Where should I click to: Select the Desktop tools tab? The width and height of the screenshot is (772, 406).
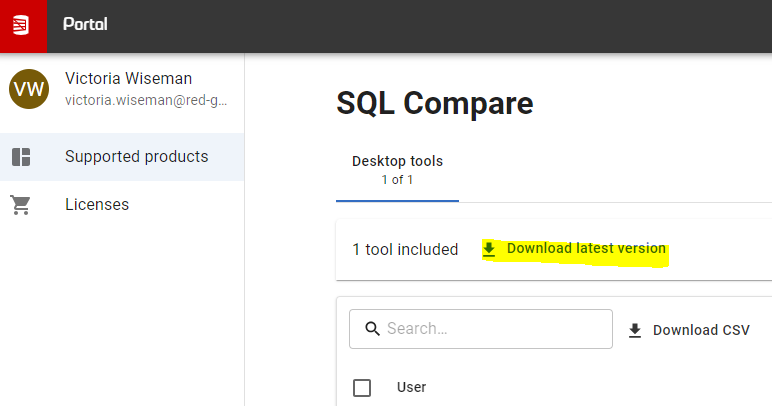click(x=397, y=170)
